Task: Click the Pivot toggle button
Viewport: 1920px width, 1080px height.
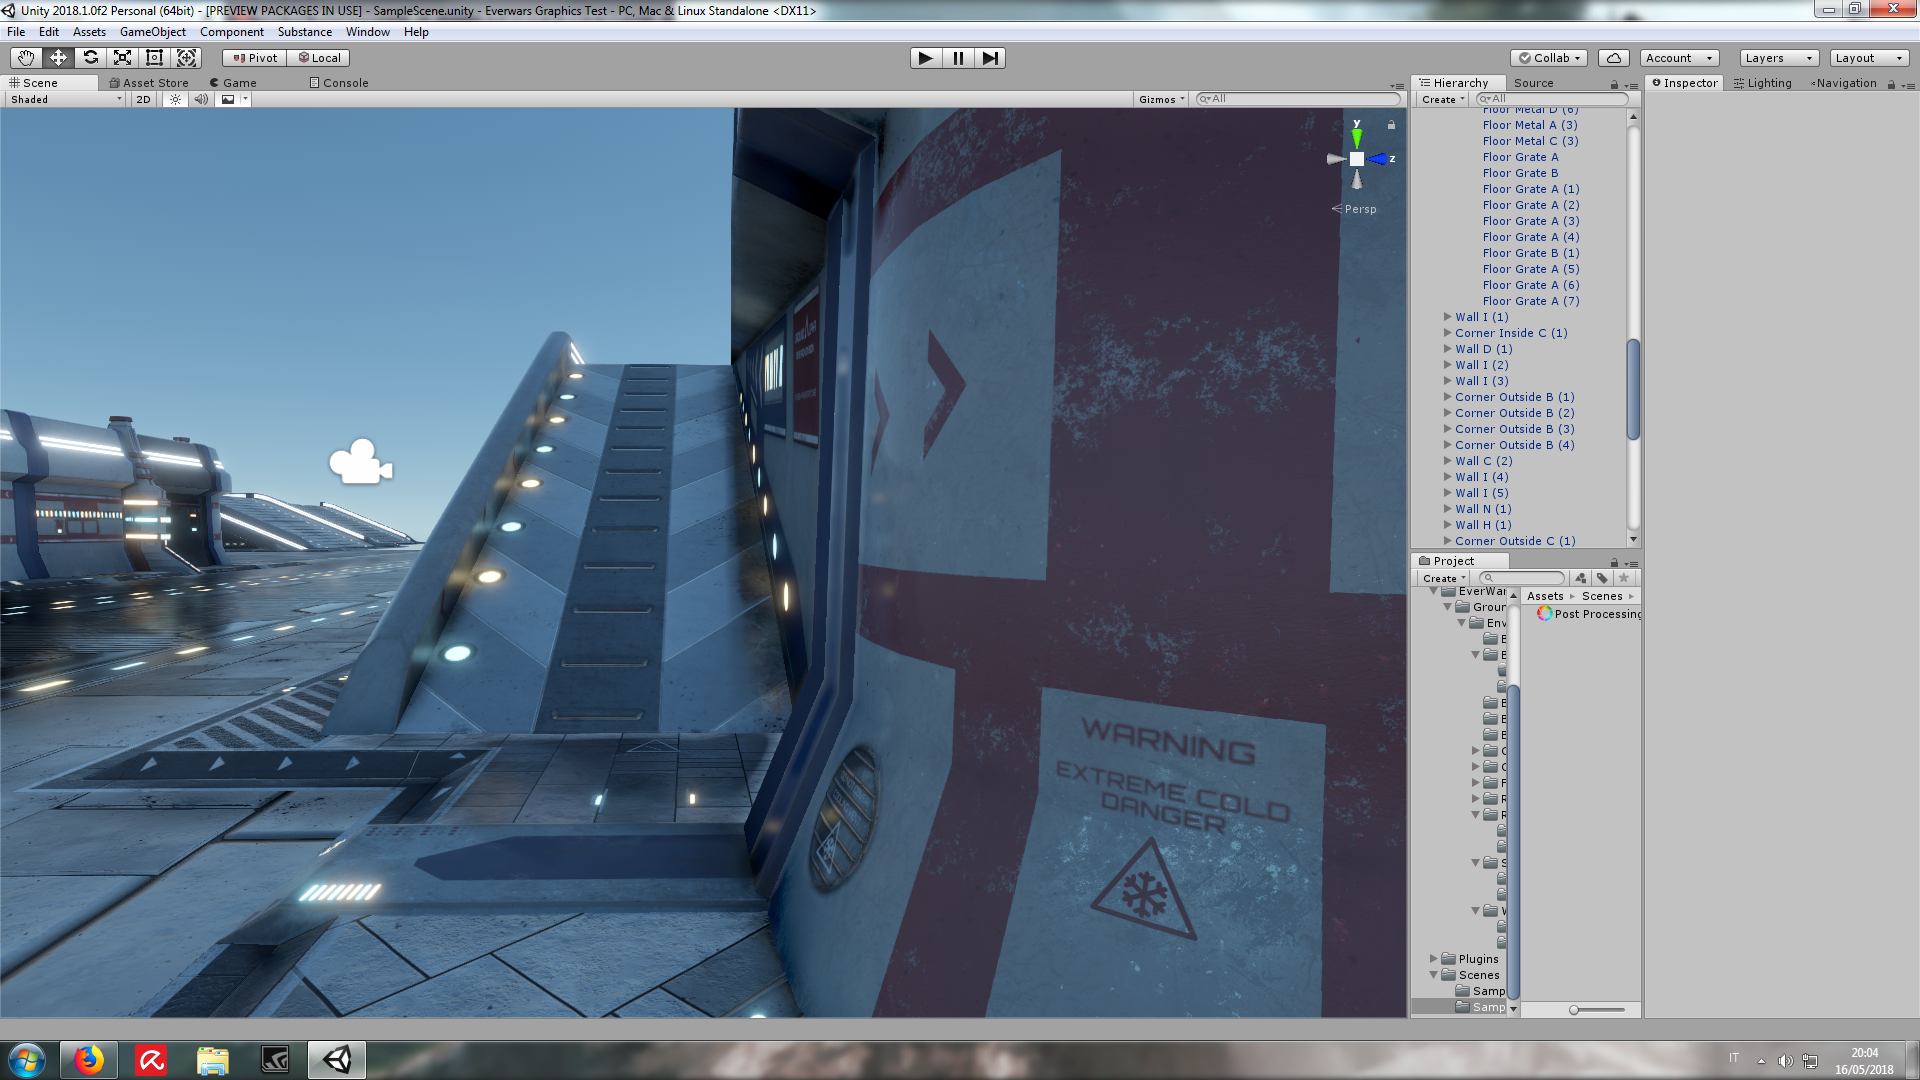Action: click(x=255, y=58)
